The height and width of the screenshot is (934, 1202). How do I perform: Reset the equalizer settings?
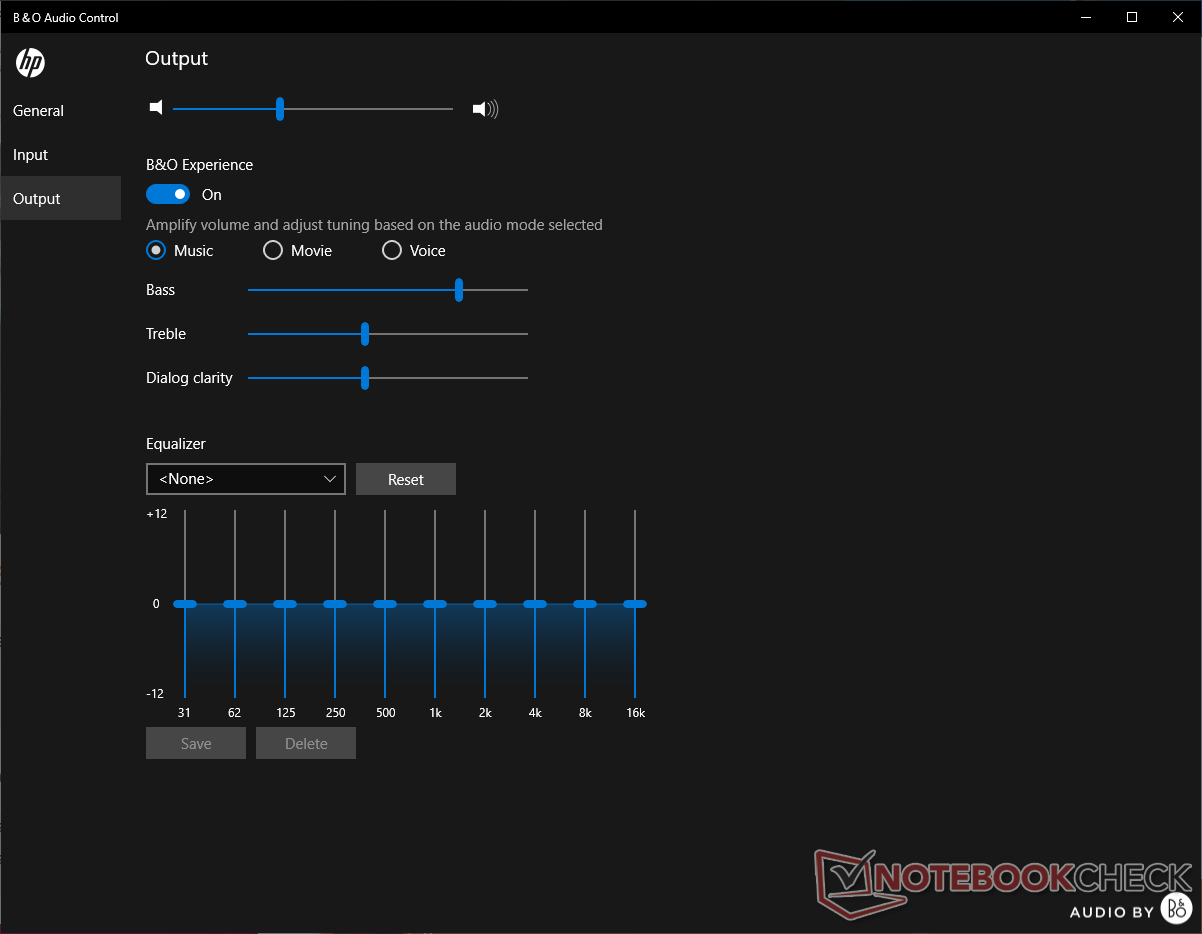[x=405, y=479]
